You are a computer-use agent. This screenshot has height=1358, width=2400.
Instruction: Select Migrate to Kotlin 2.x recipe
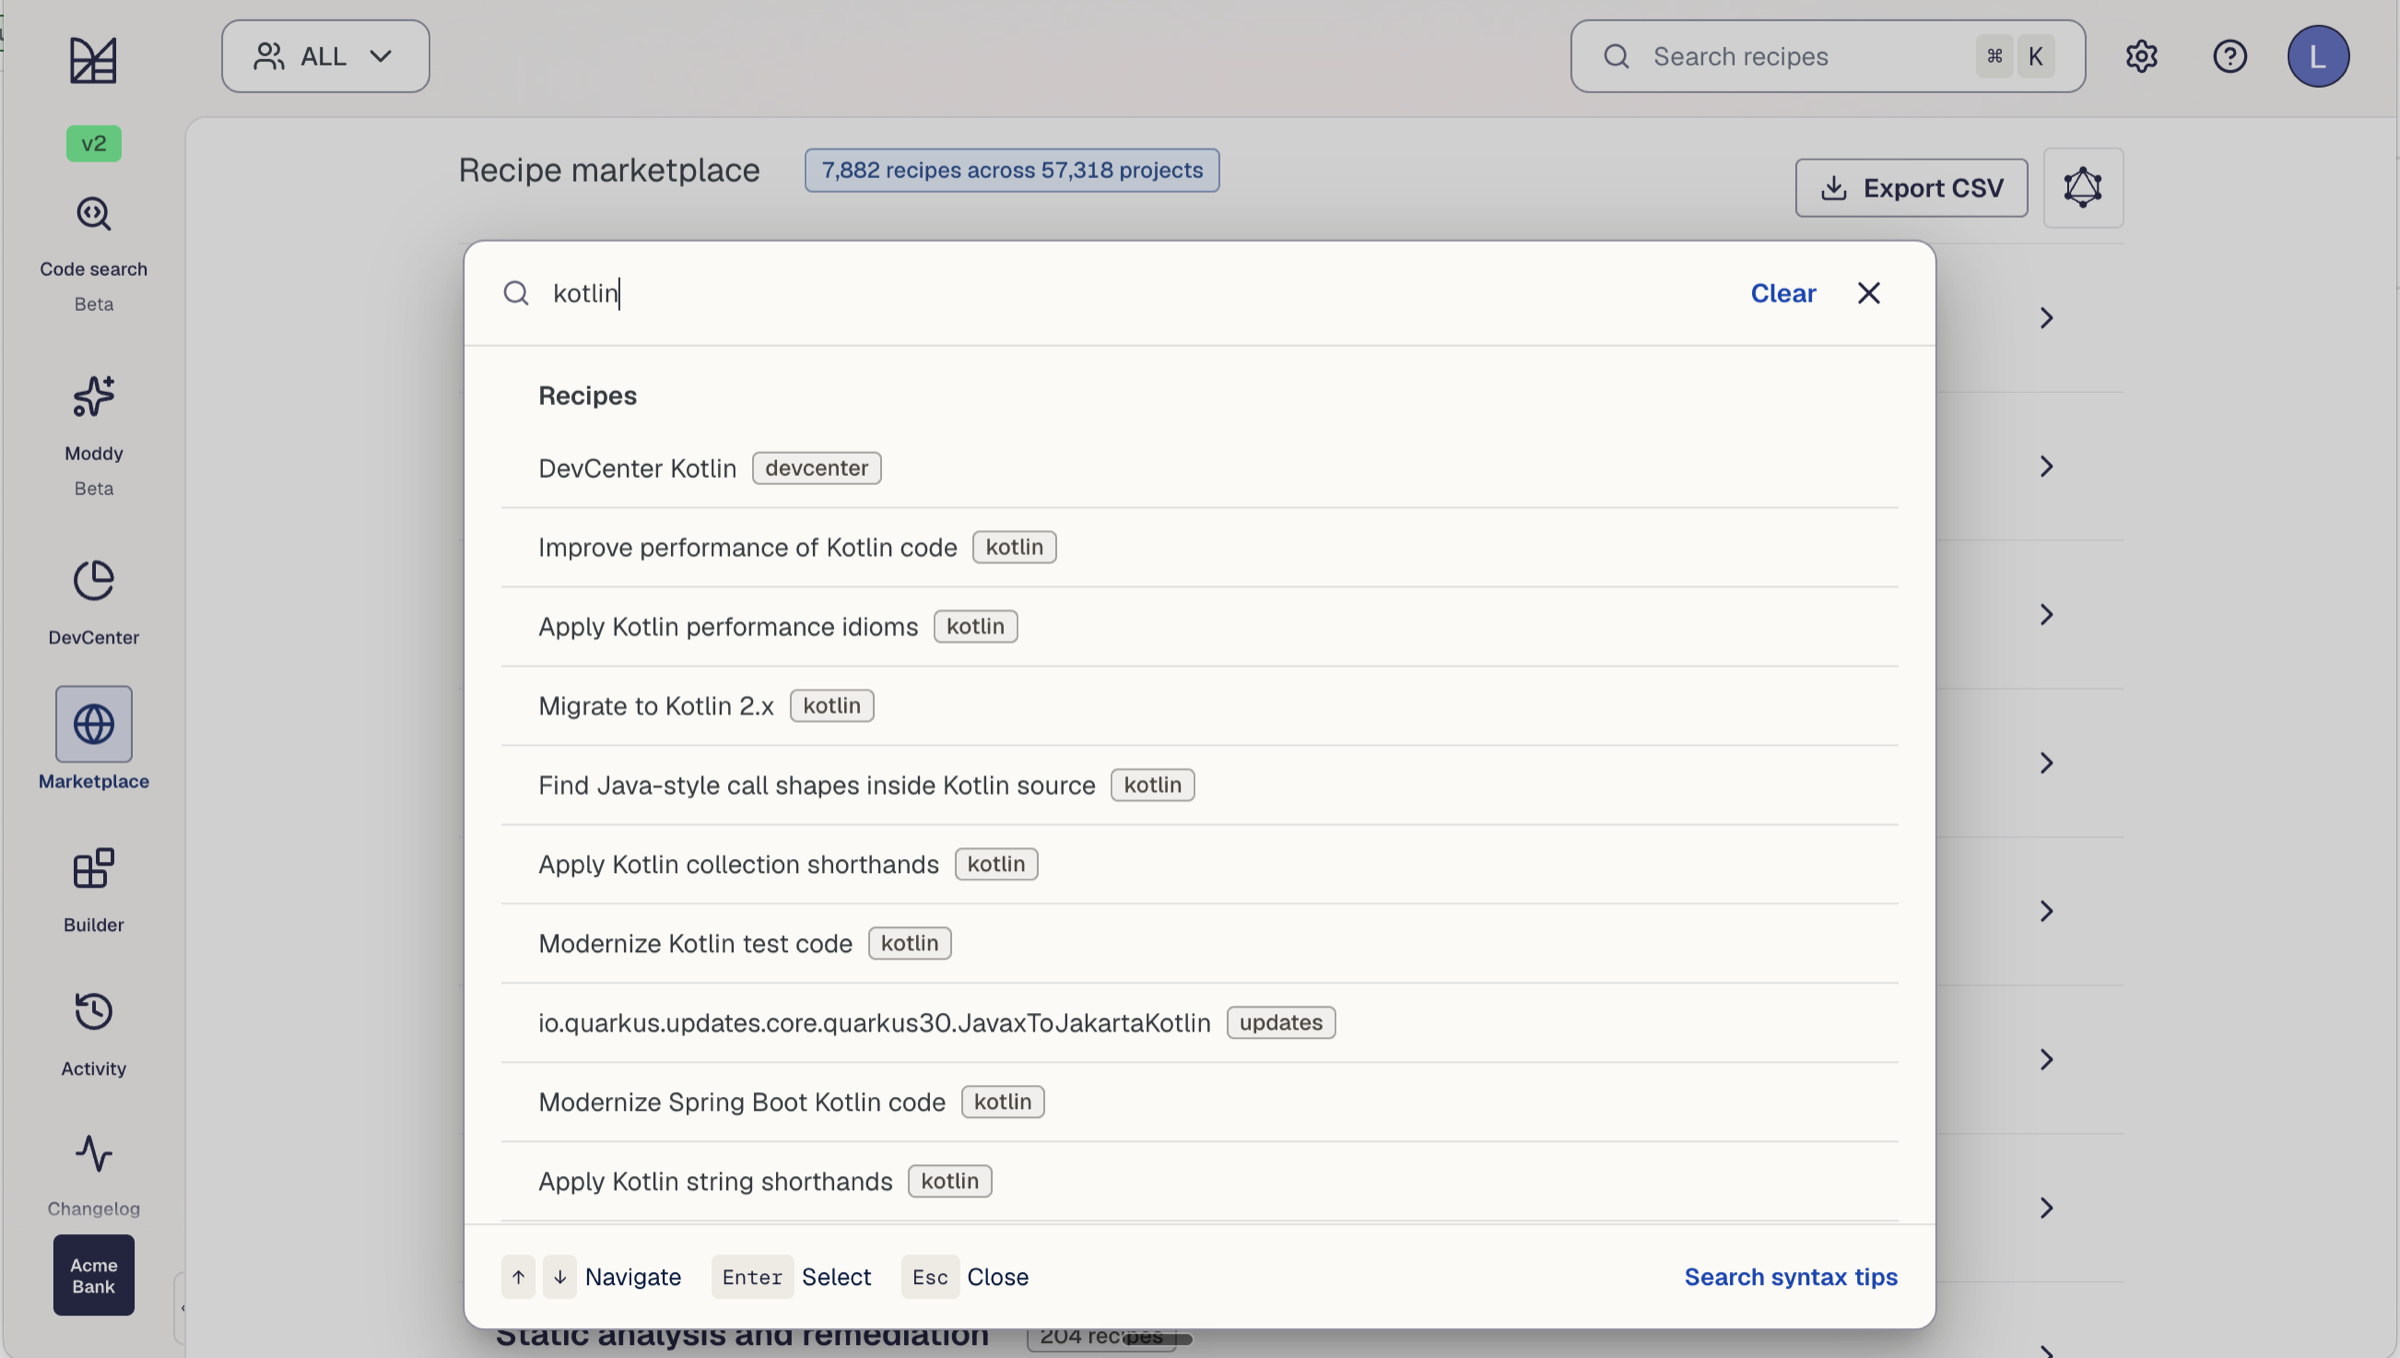pyautogui.click(x=1199, y=705)
